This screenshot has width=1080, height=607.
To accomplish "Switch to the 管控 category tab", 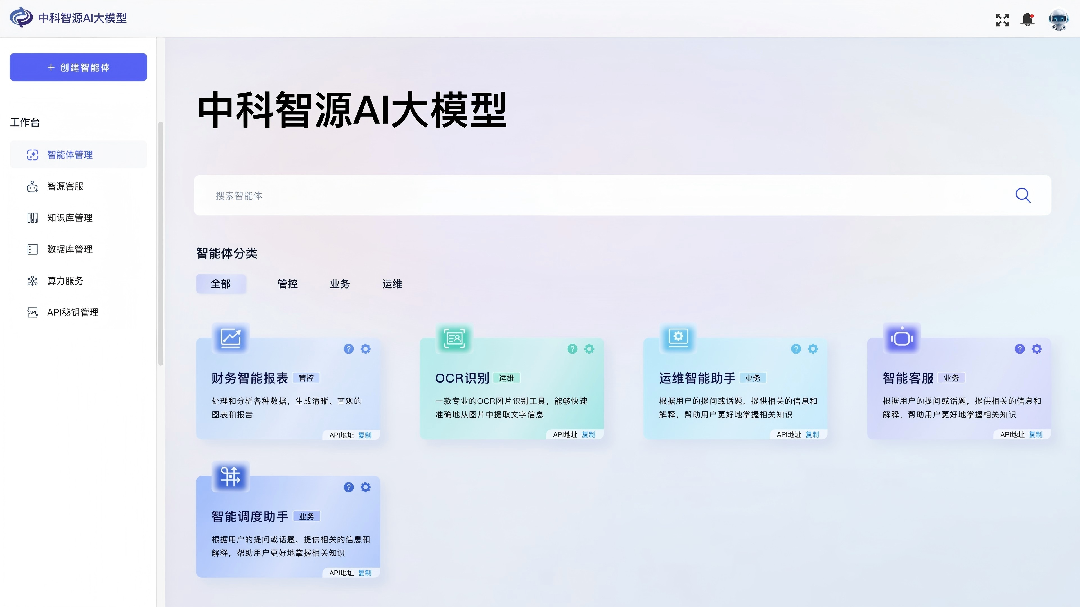I will (287, 284).
